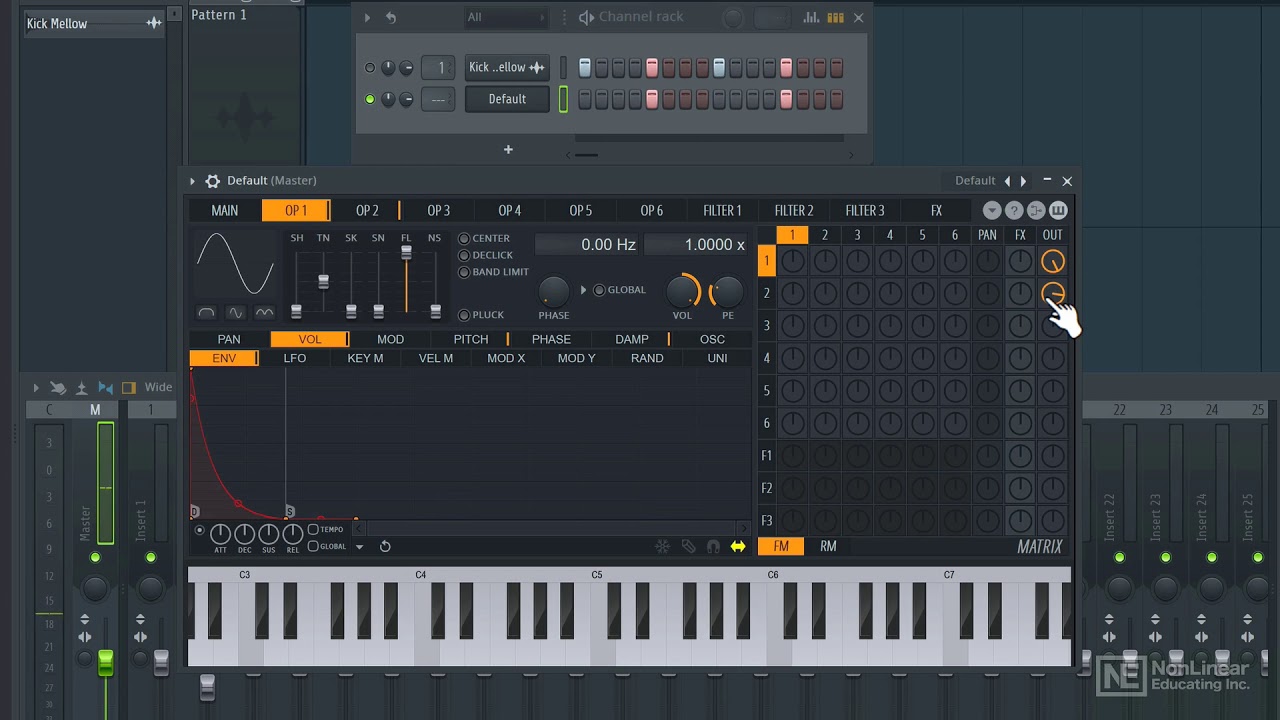
Task: Check the envelope TEMPO checkbox
Action: [x=313, y=530]
